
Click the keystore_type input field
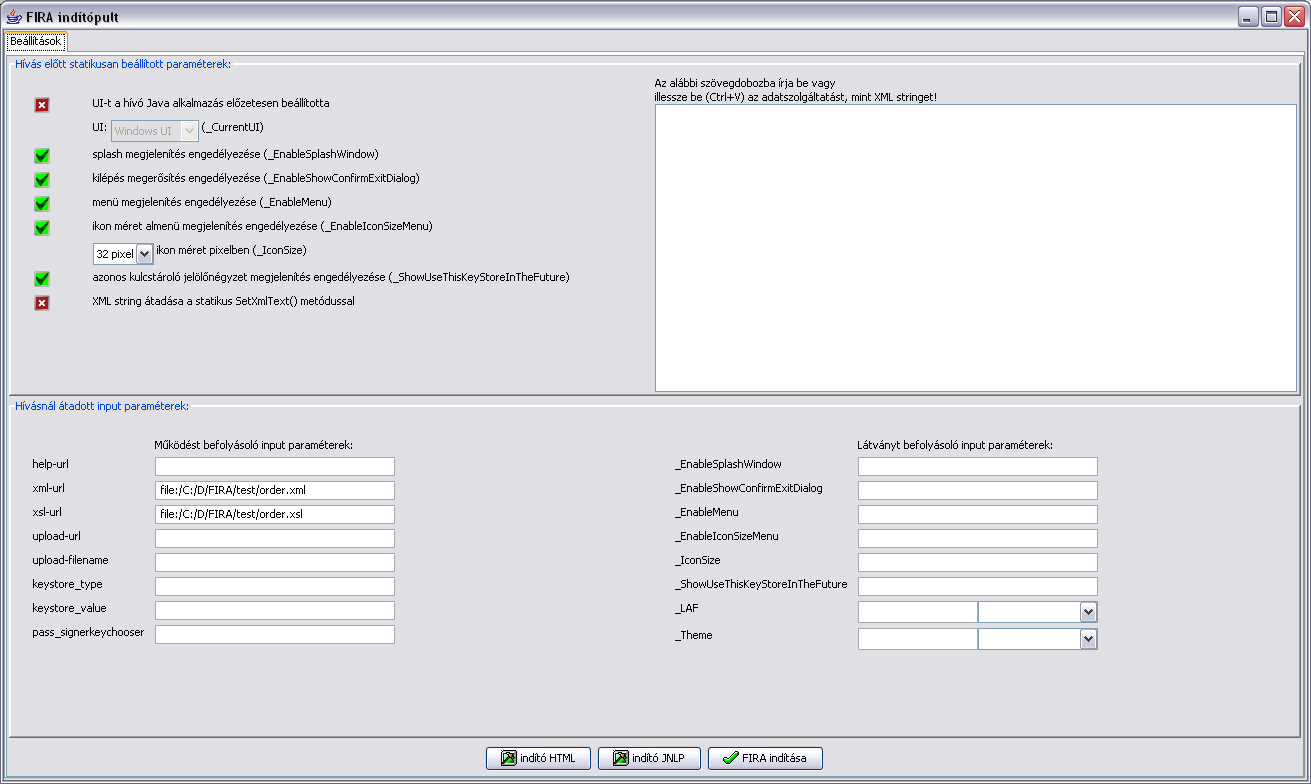coord(275,586)
